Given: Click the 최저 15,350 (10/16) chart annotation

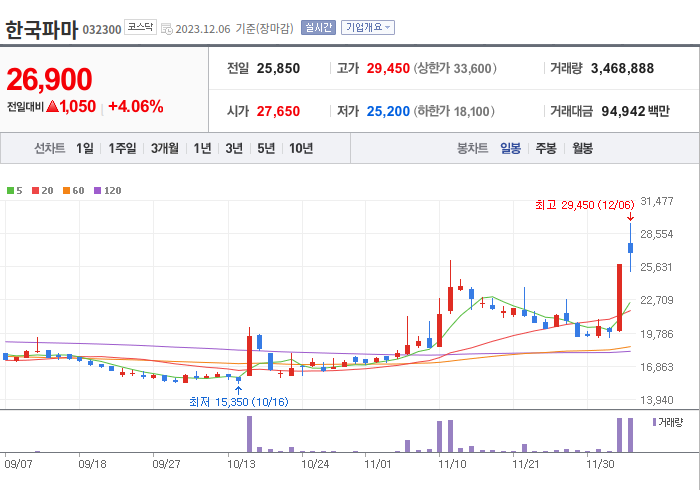Looking at the screenshot, I should (x=239, y=402).
